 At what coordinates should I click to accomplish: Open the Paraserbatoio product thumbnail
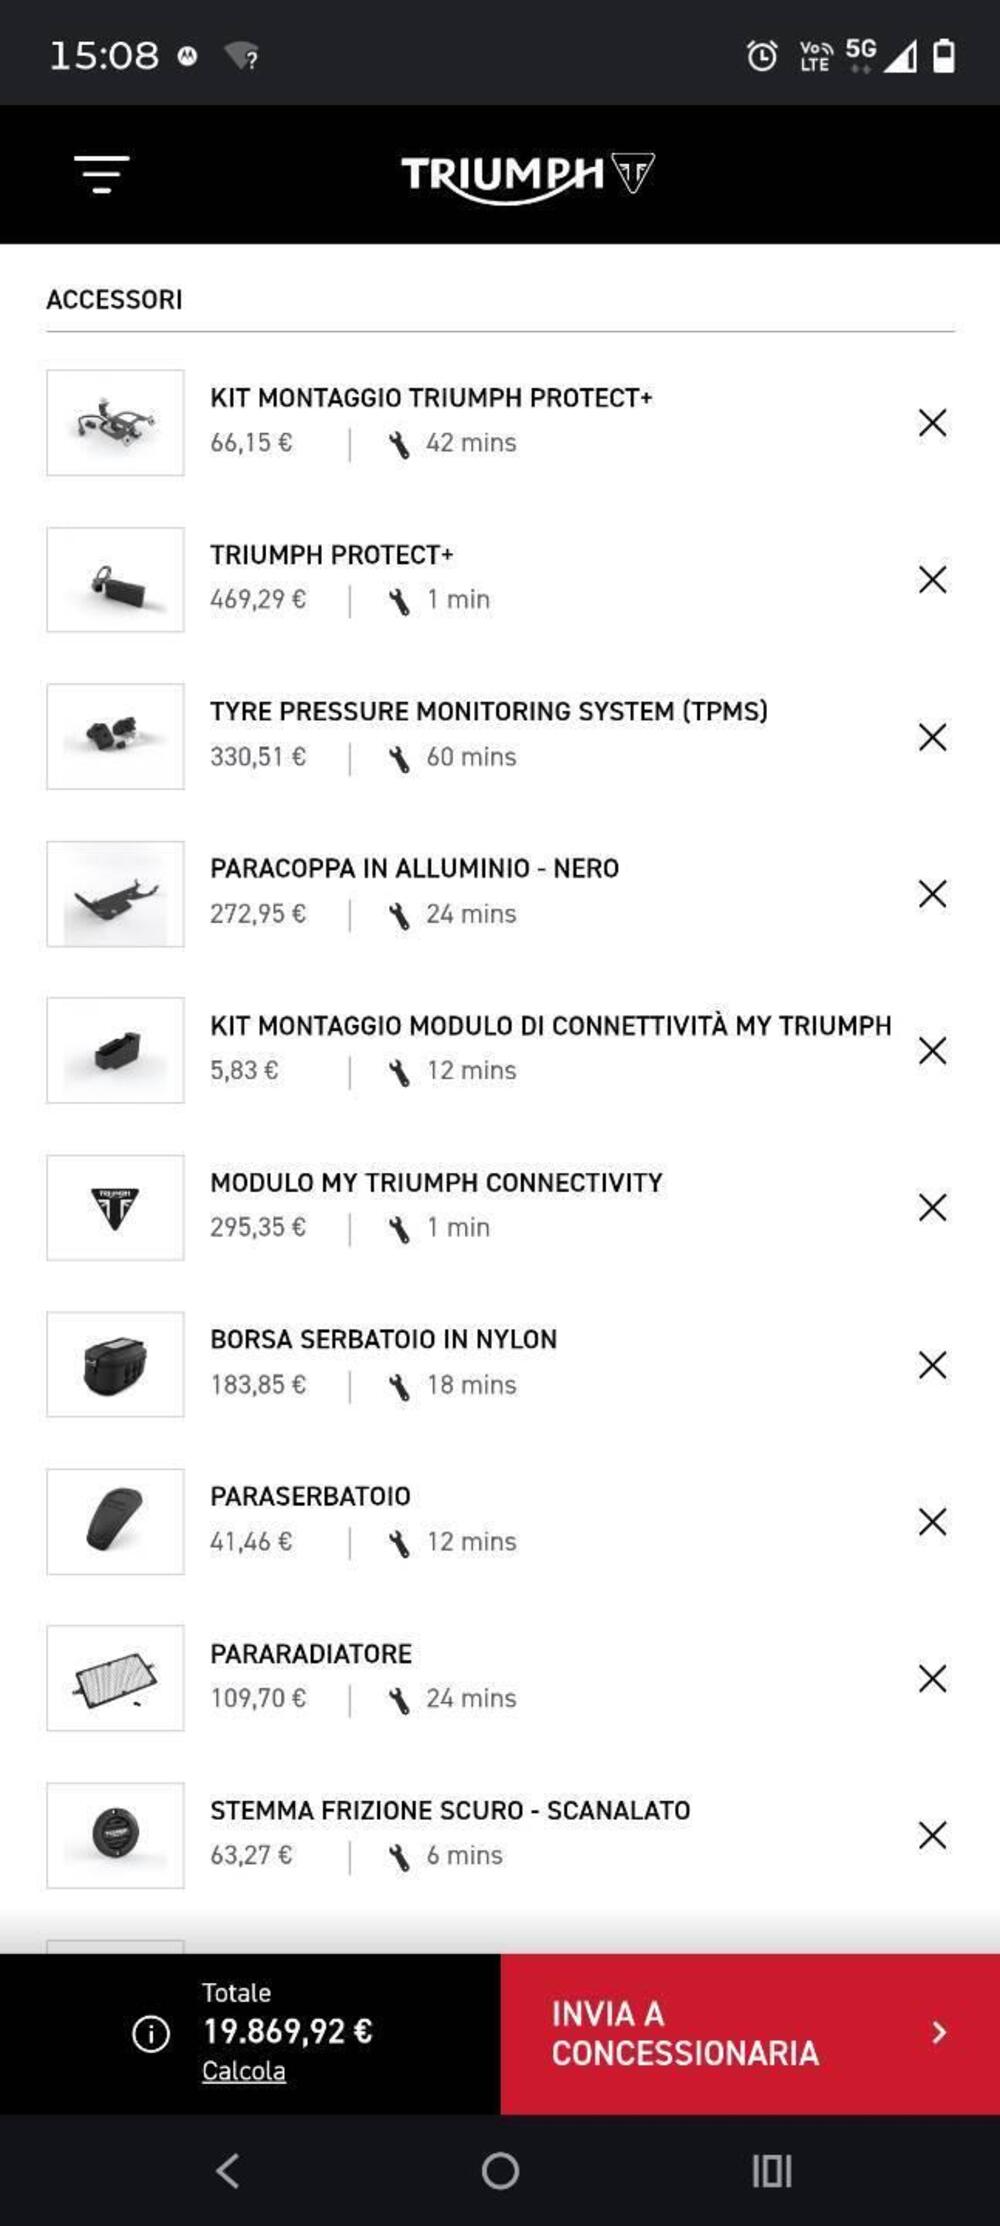[115, 1522]
